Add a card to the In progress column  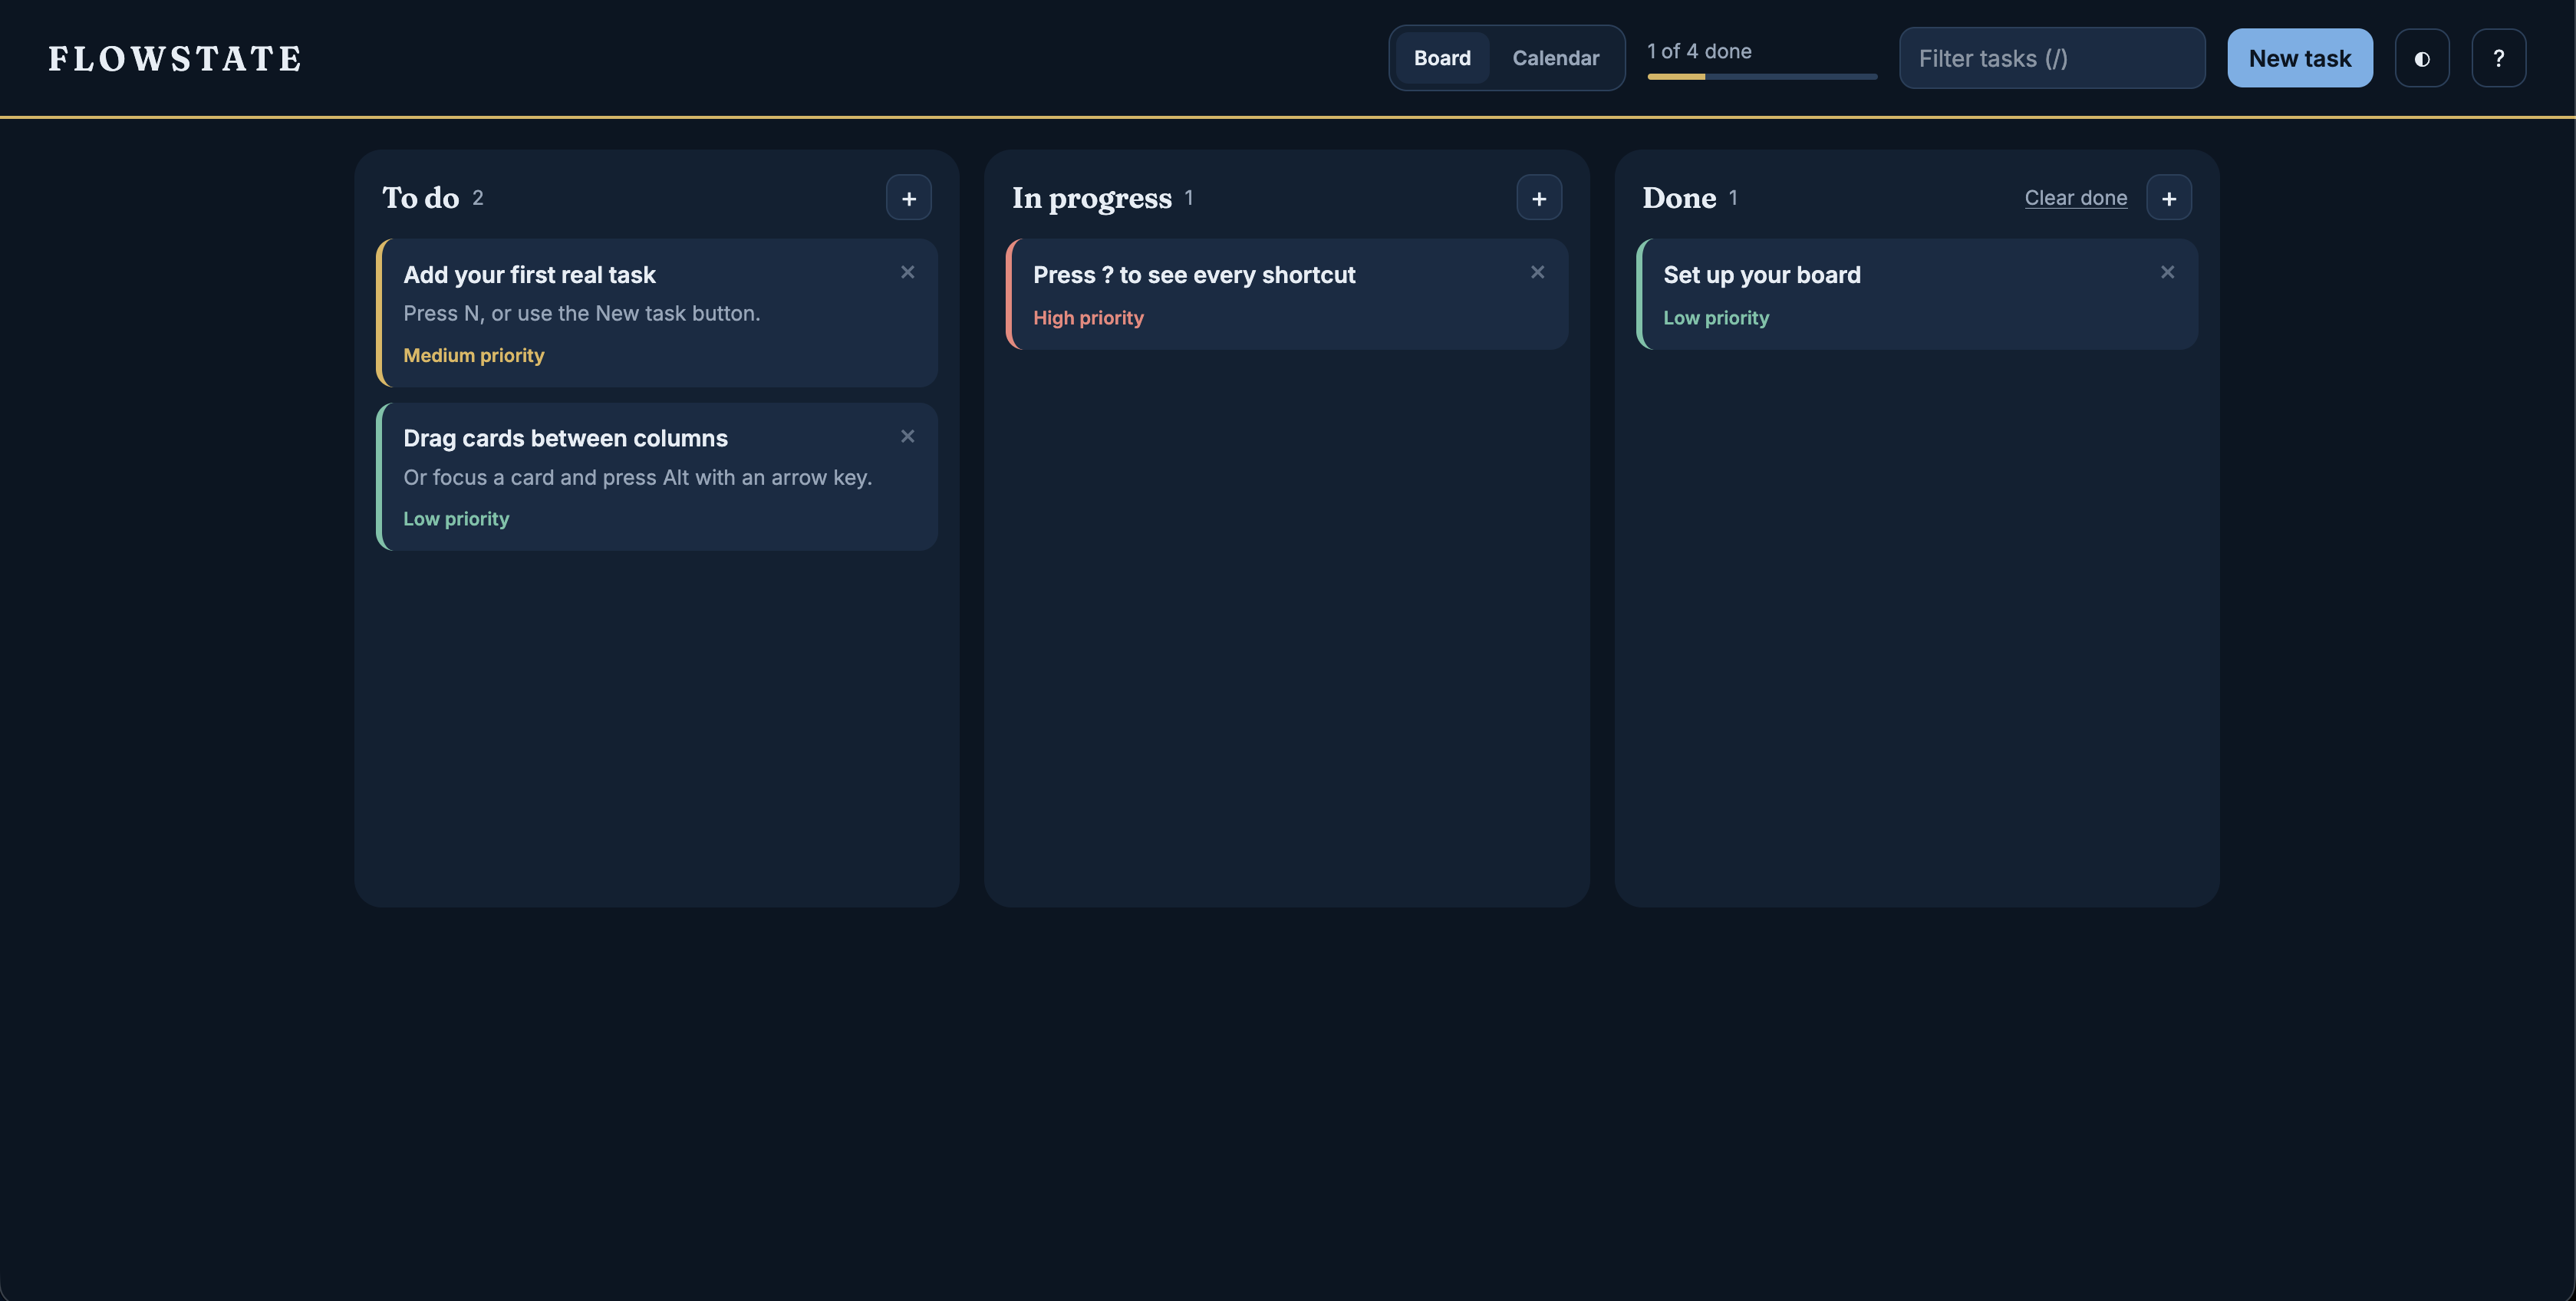1539,198
